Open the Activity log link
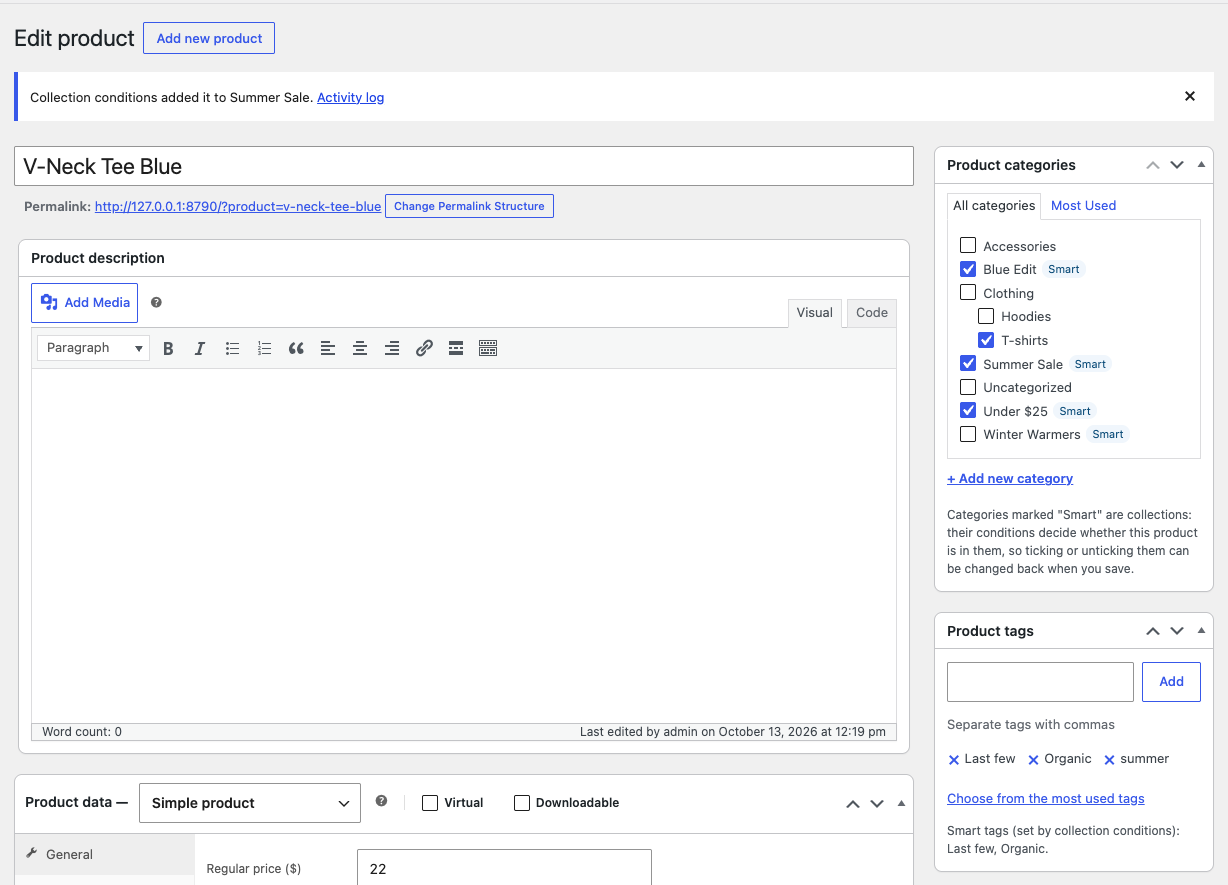This screenshot has height=885, width=1228. 351,97
